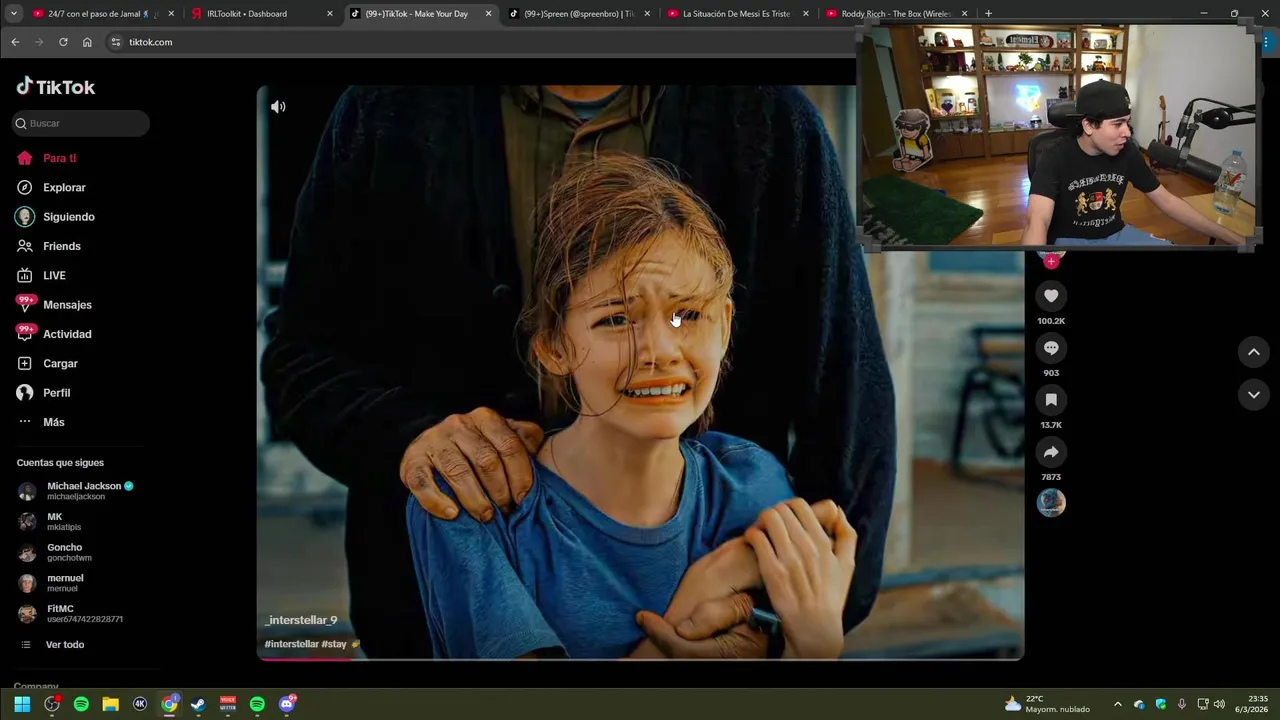
Task: Switch to 'La Situación De Messi Es Triste' tab
Action: (736, 14)
